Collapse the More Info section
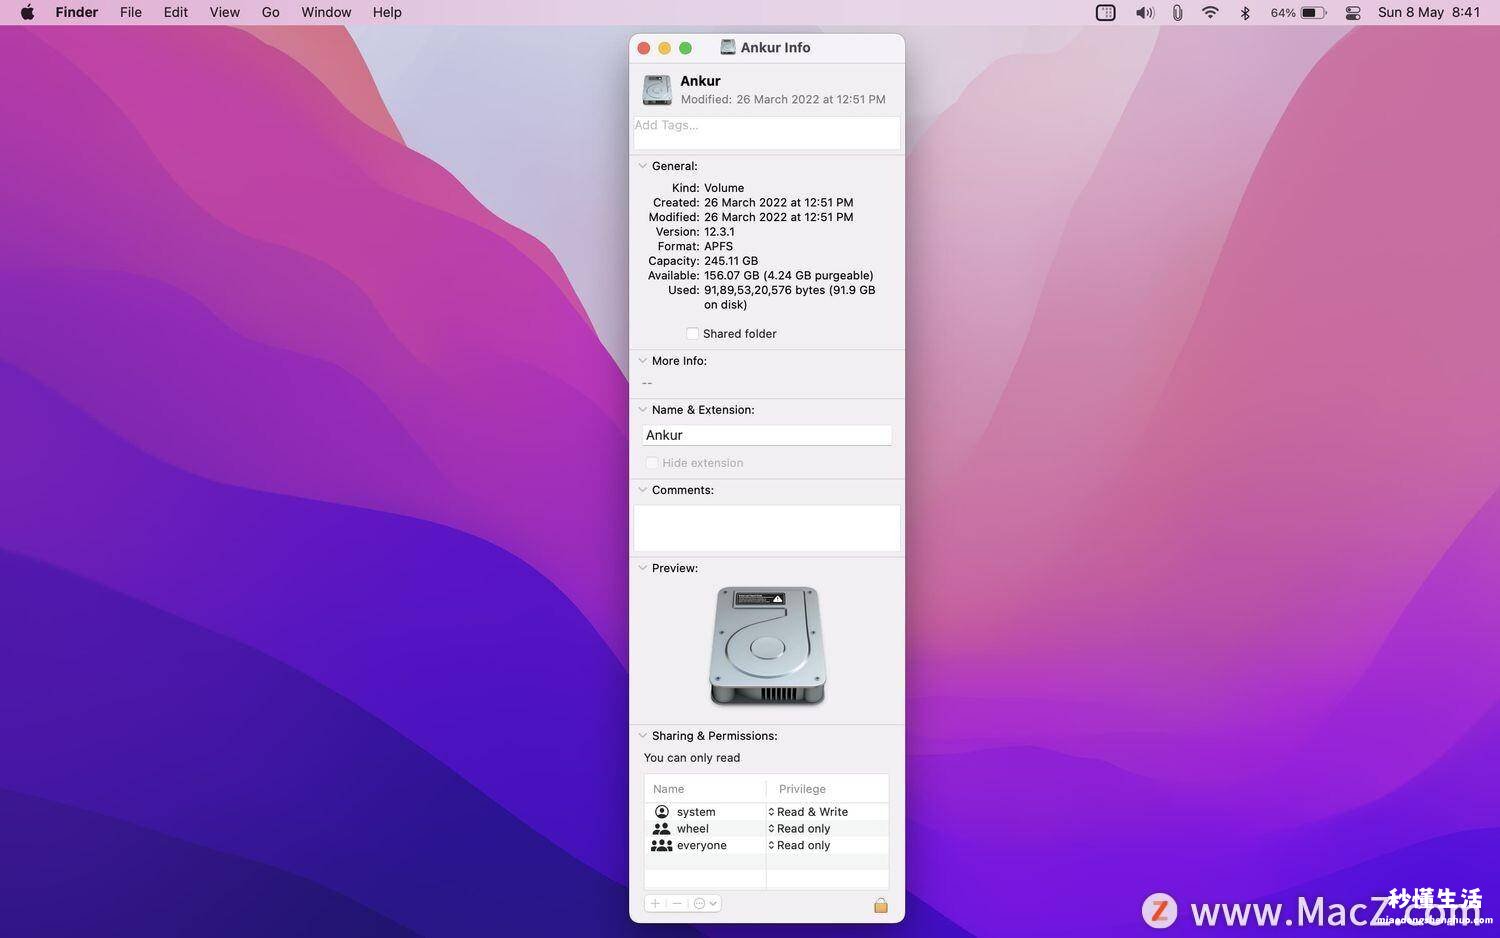The width and height of the screenshot is (1500, 938). click(x=643, y=361)
